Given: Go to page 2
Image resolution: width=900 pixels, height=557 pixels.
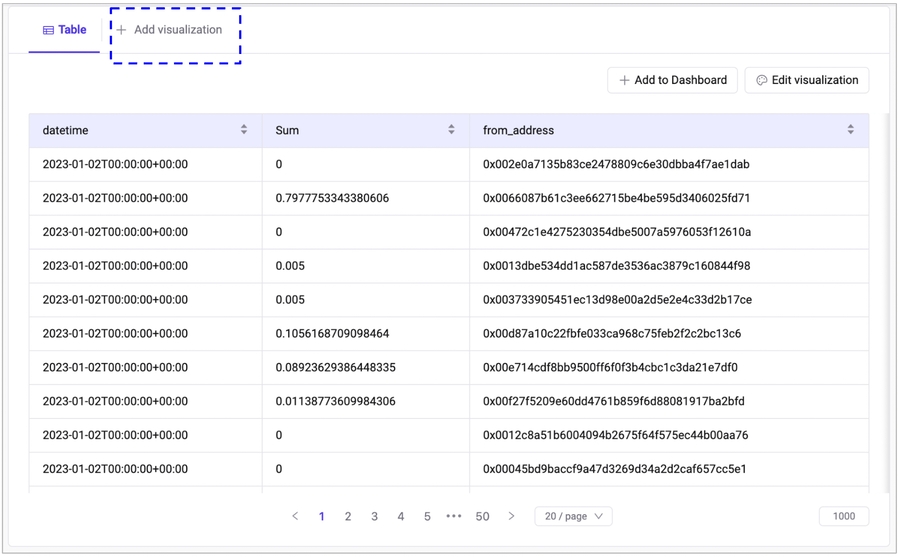Looking at the screenshot, I should click(x=348, y=516).
